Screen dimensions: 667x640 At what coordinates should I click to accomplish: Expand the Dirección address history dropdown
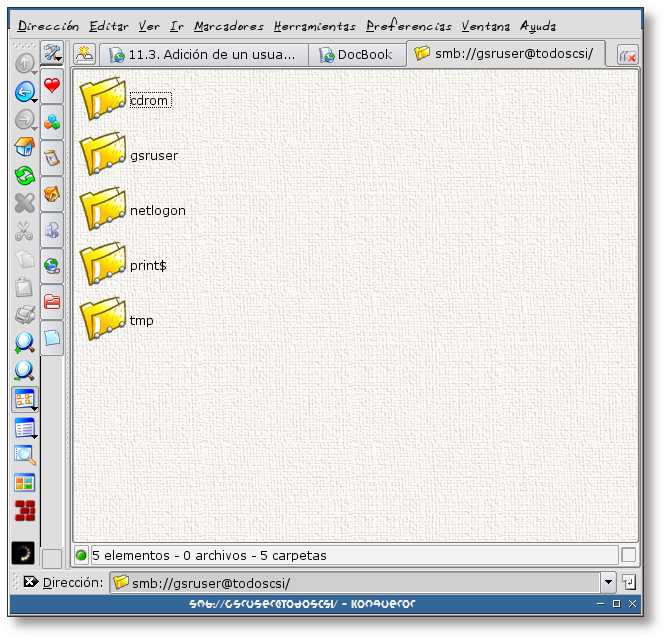click(x=608, y=582)
